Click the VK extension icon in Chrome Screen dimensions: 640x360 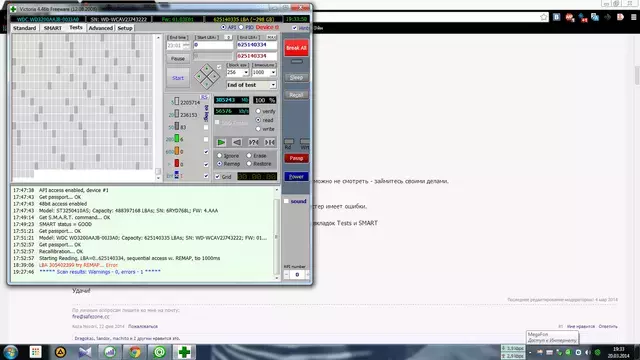click(x=556, y=17)
